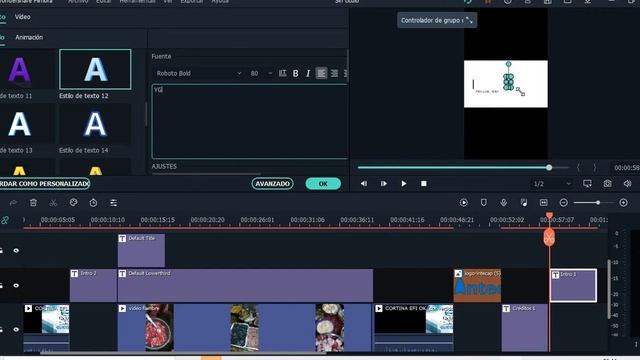
Task: Open the audio mixer music note icon
Action: tap(524, 202)
